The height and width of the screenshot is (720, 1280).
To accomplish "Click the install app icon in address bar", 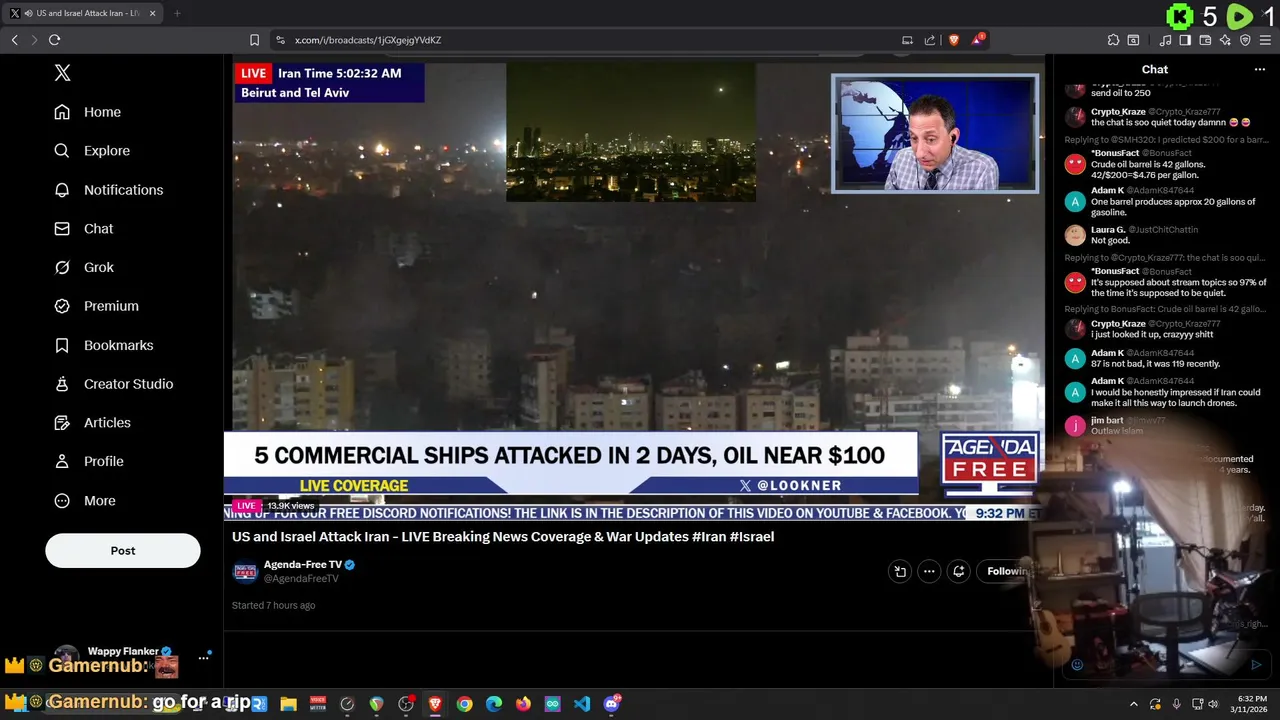I will tap(907, 40).
